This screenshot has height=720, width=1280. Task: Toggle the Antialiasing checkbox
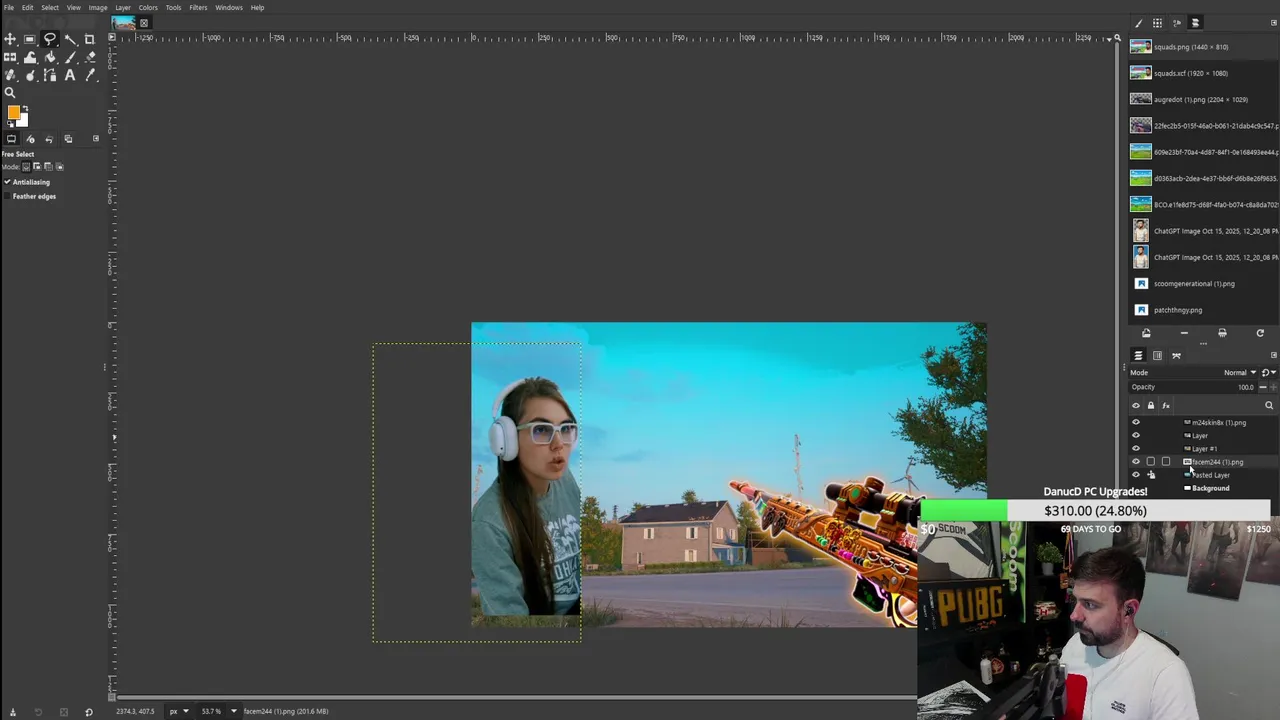8,182
